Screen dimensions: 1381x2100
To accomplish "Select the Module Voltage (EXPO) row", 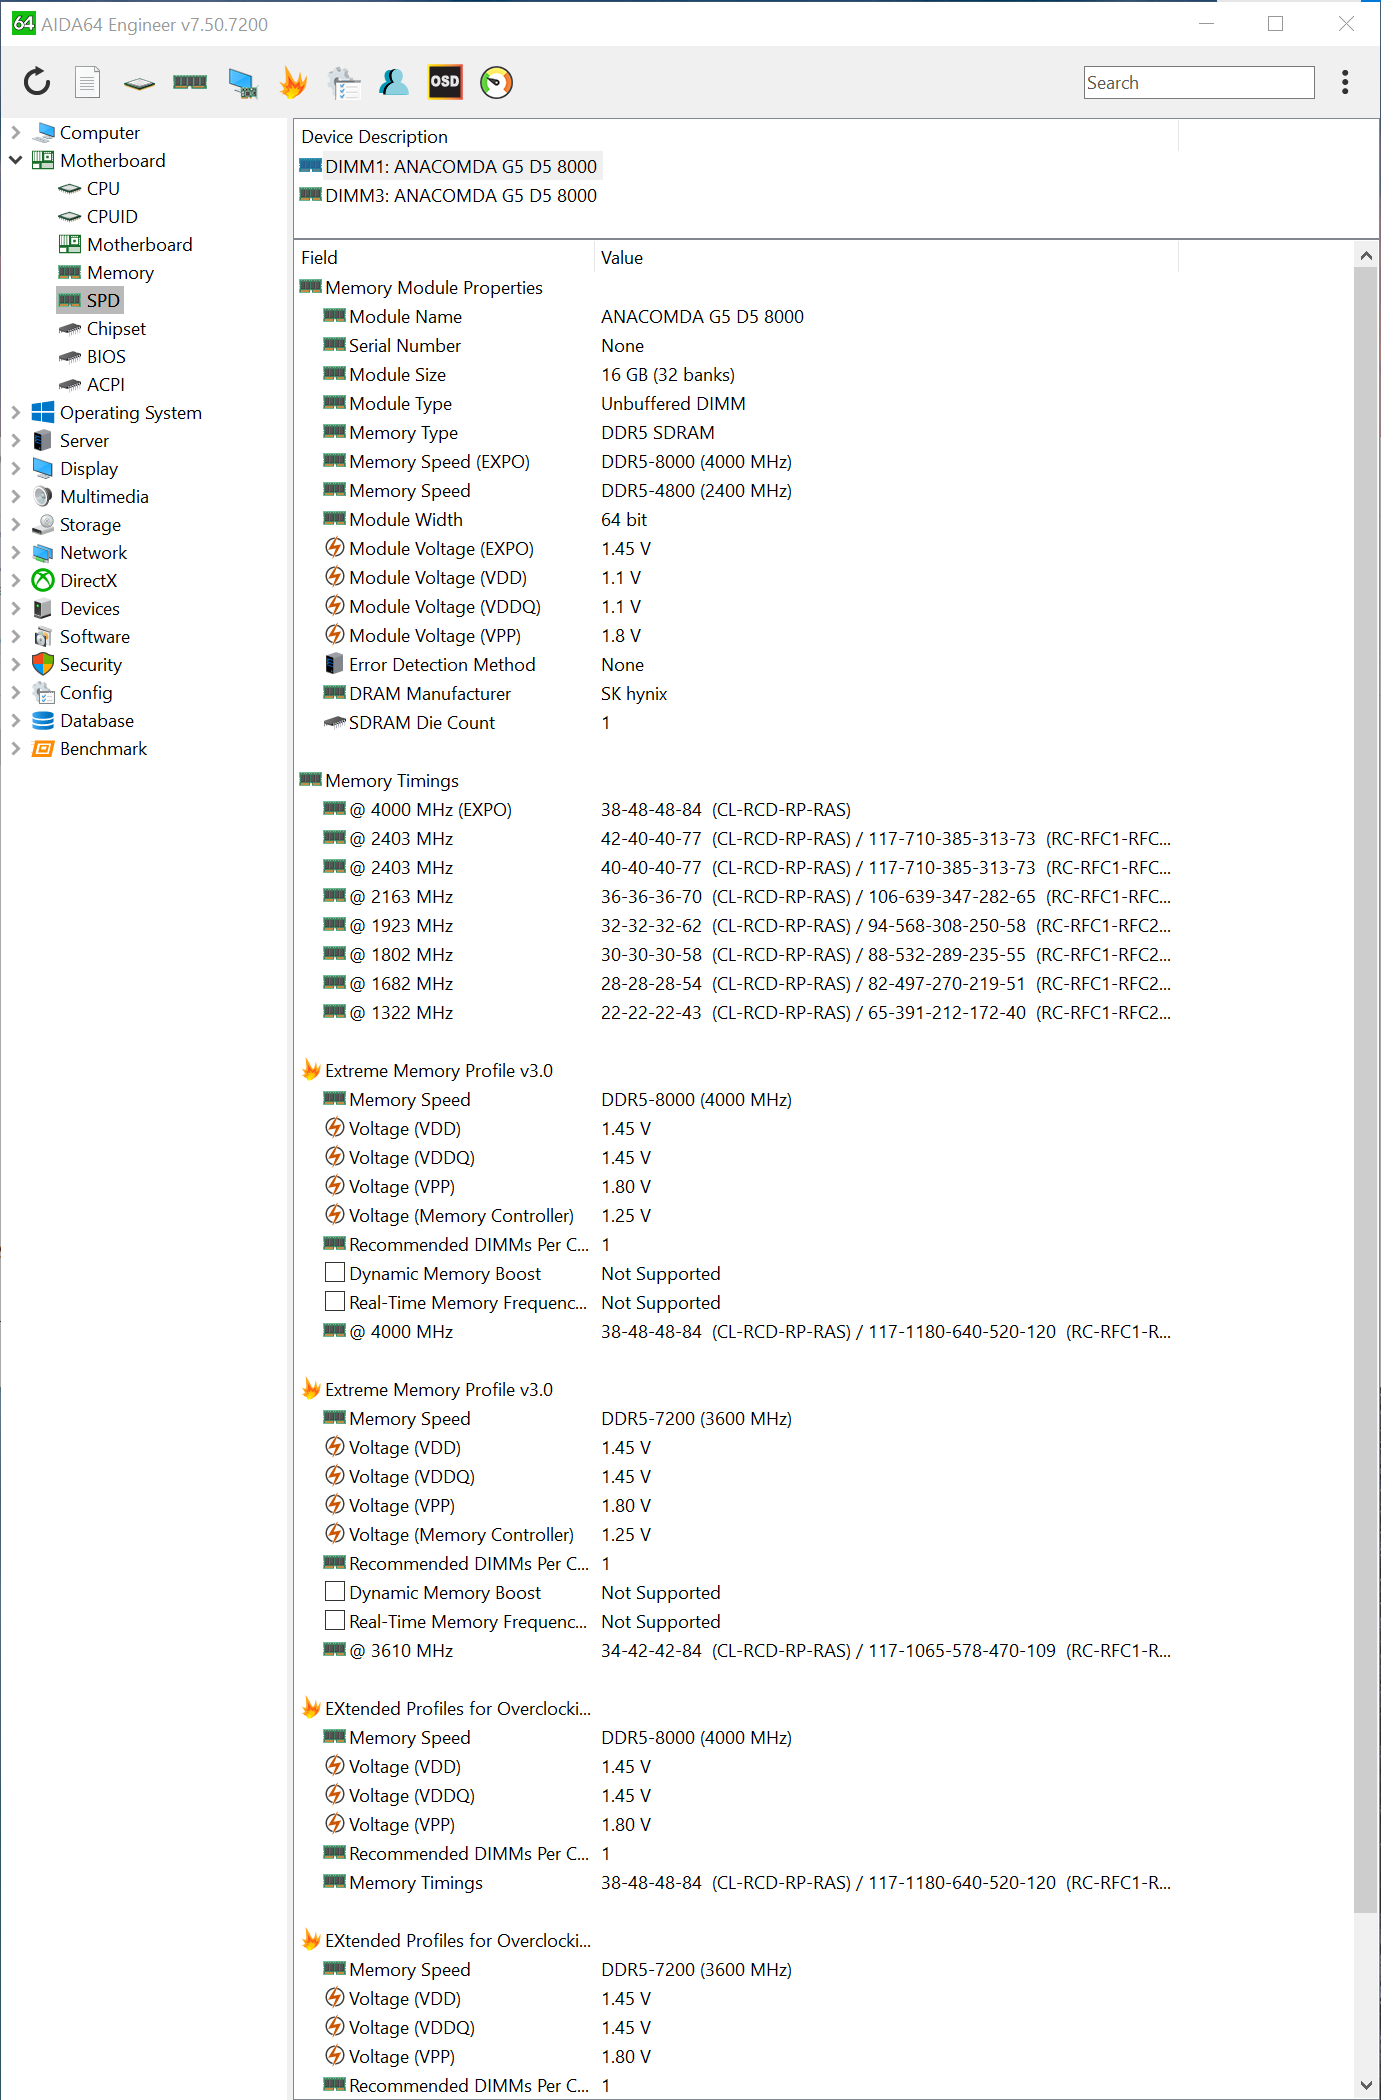I will (x=736, y=548).
